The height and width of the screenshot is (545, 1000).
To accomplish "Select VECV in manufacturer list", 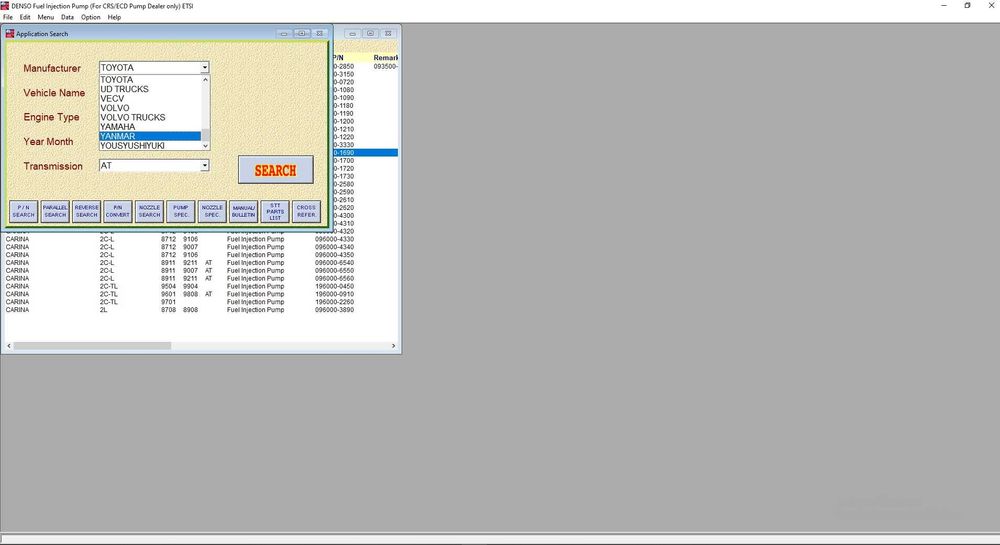I will pyautogui.click(x=150, y=99).
